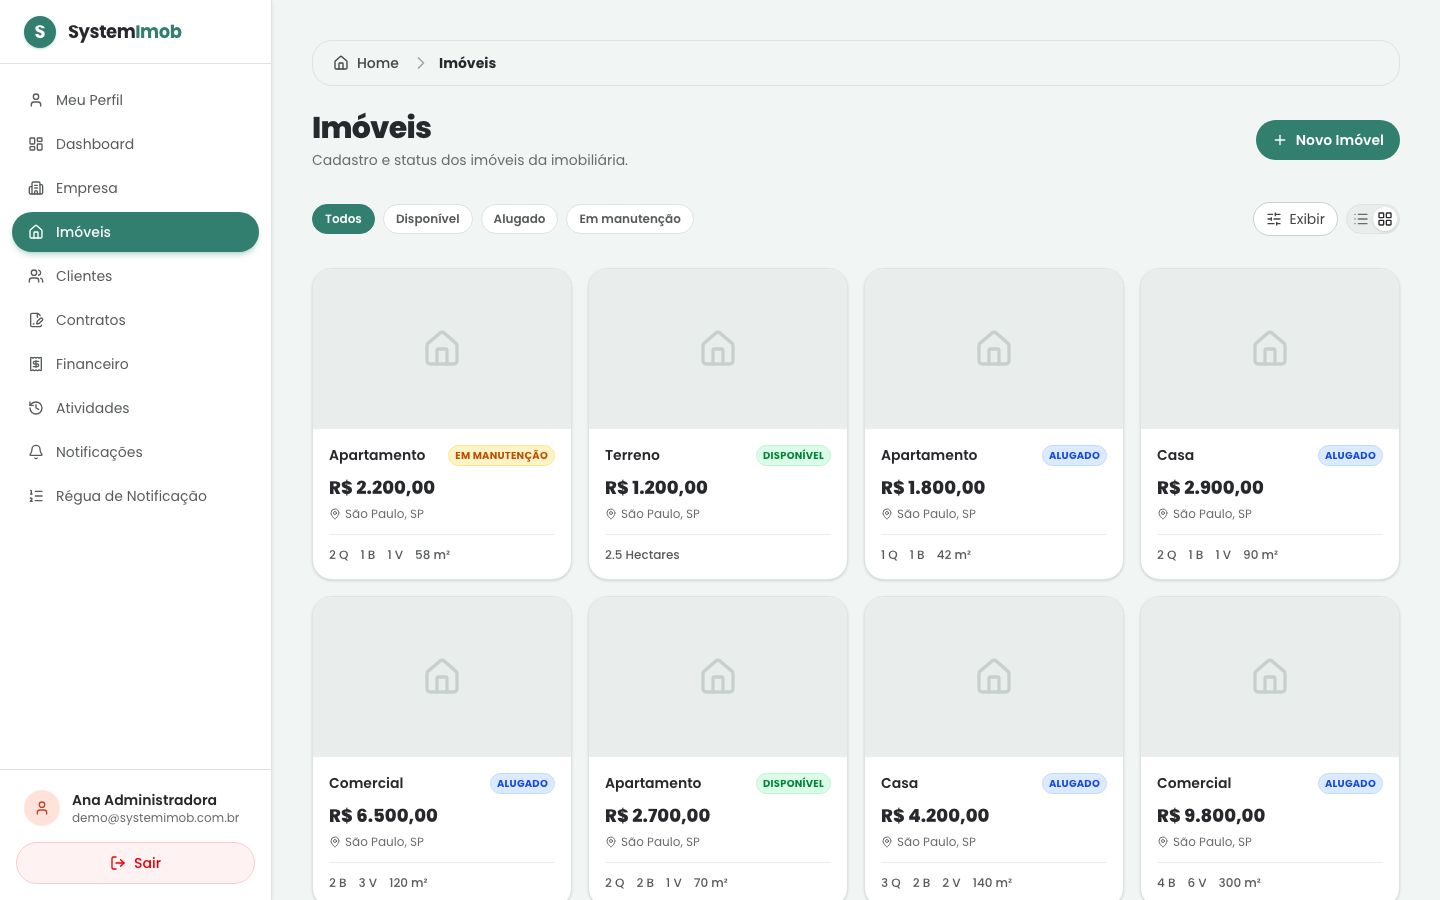Create a new property with Novo Imóvel

pos(1328,140)
